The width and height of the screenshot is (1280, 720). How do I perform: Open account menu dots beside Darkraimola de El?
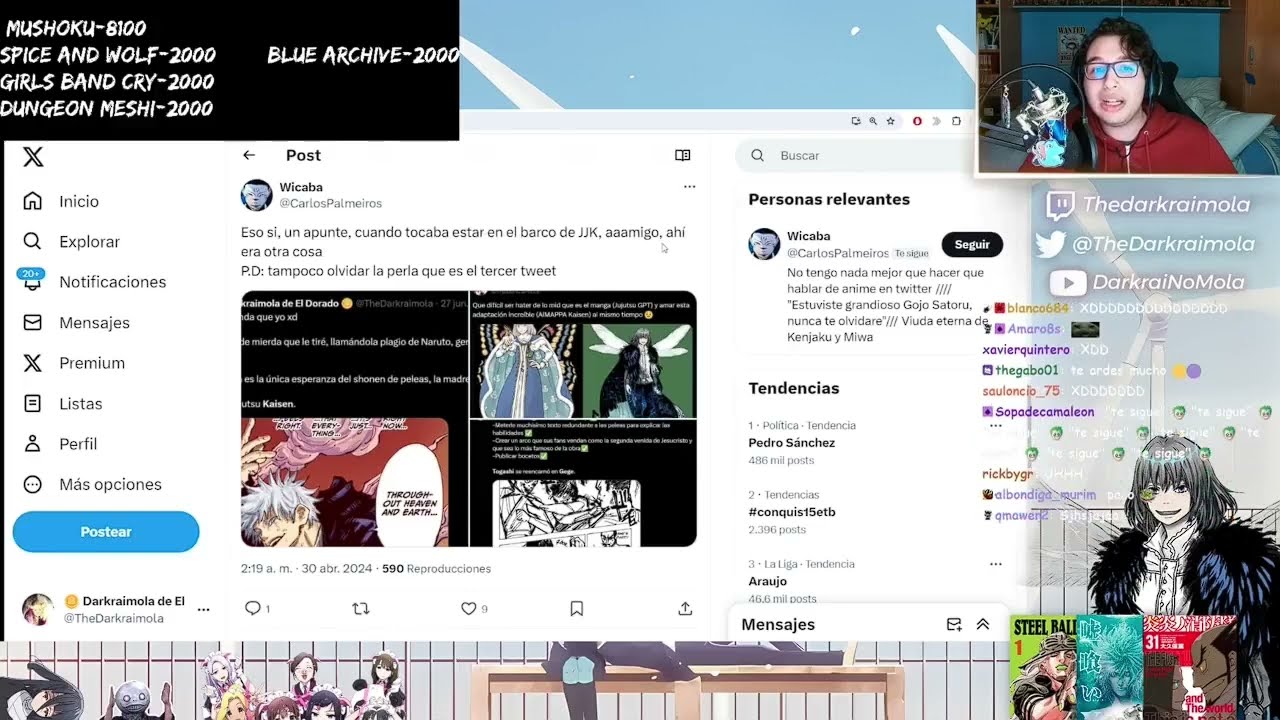[x=203, y=609]
